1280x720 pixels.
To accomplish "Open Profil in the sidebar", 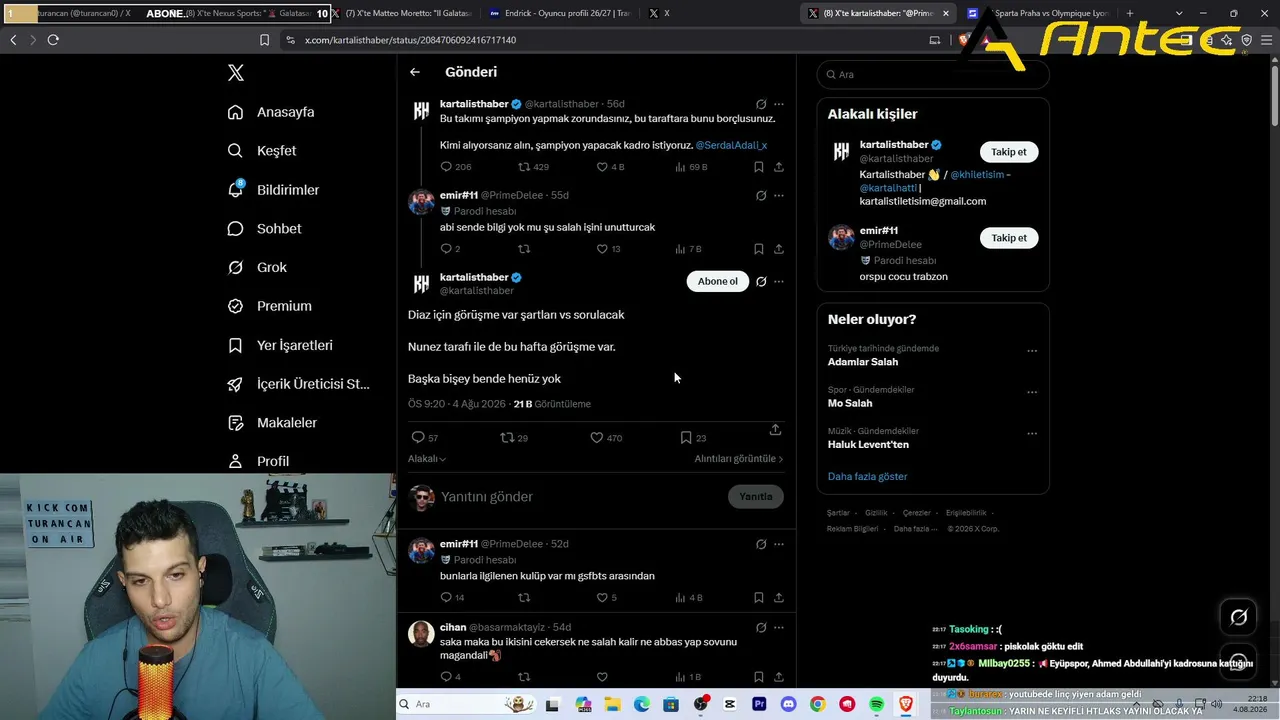I will point(258,461).
